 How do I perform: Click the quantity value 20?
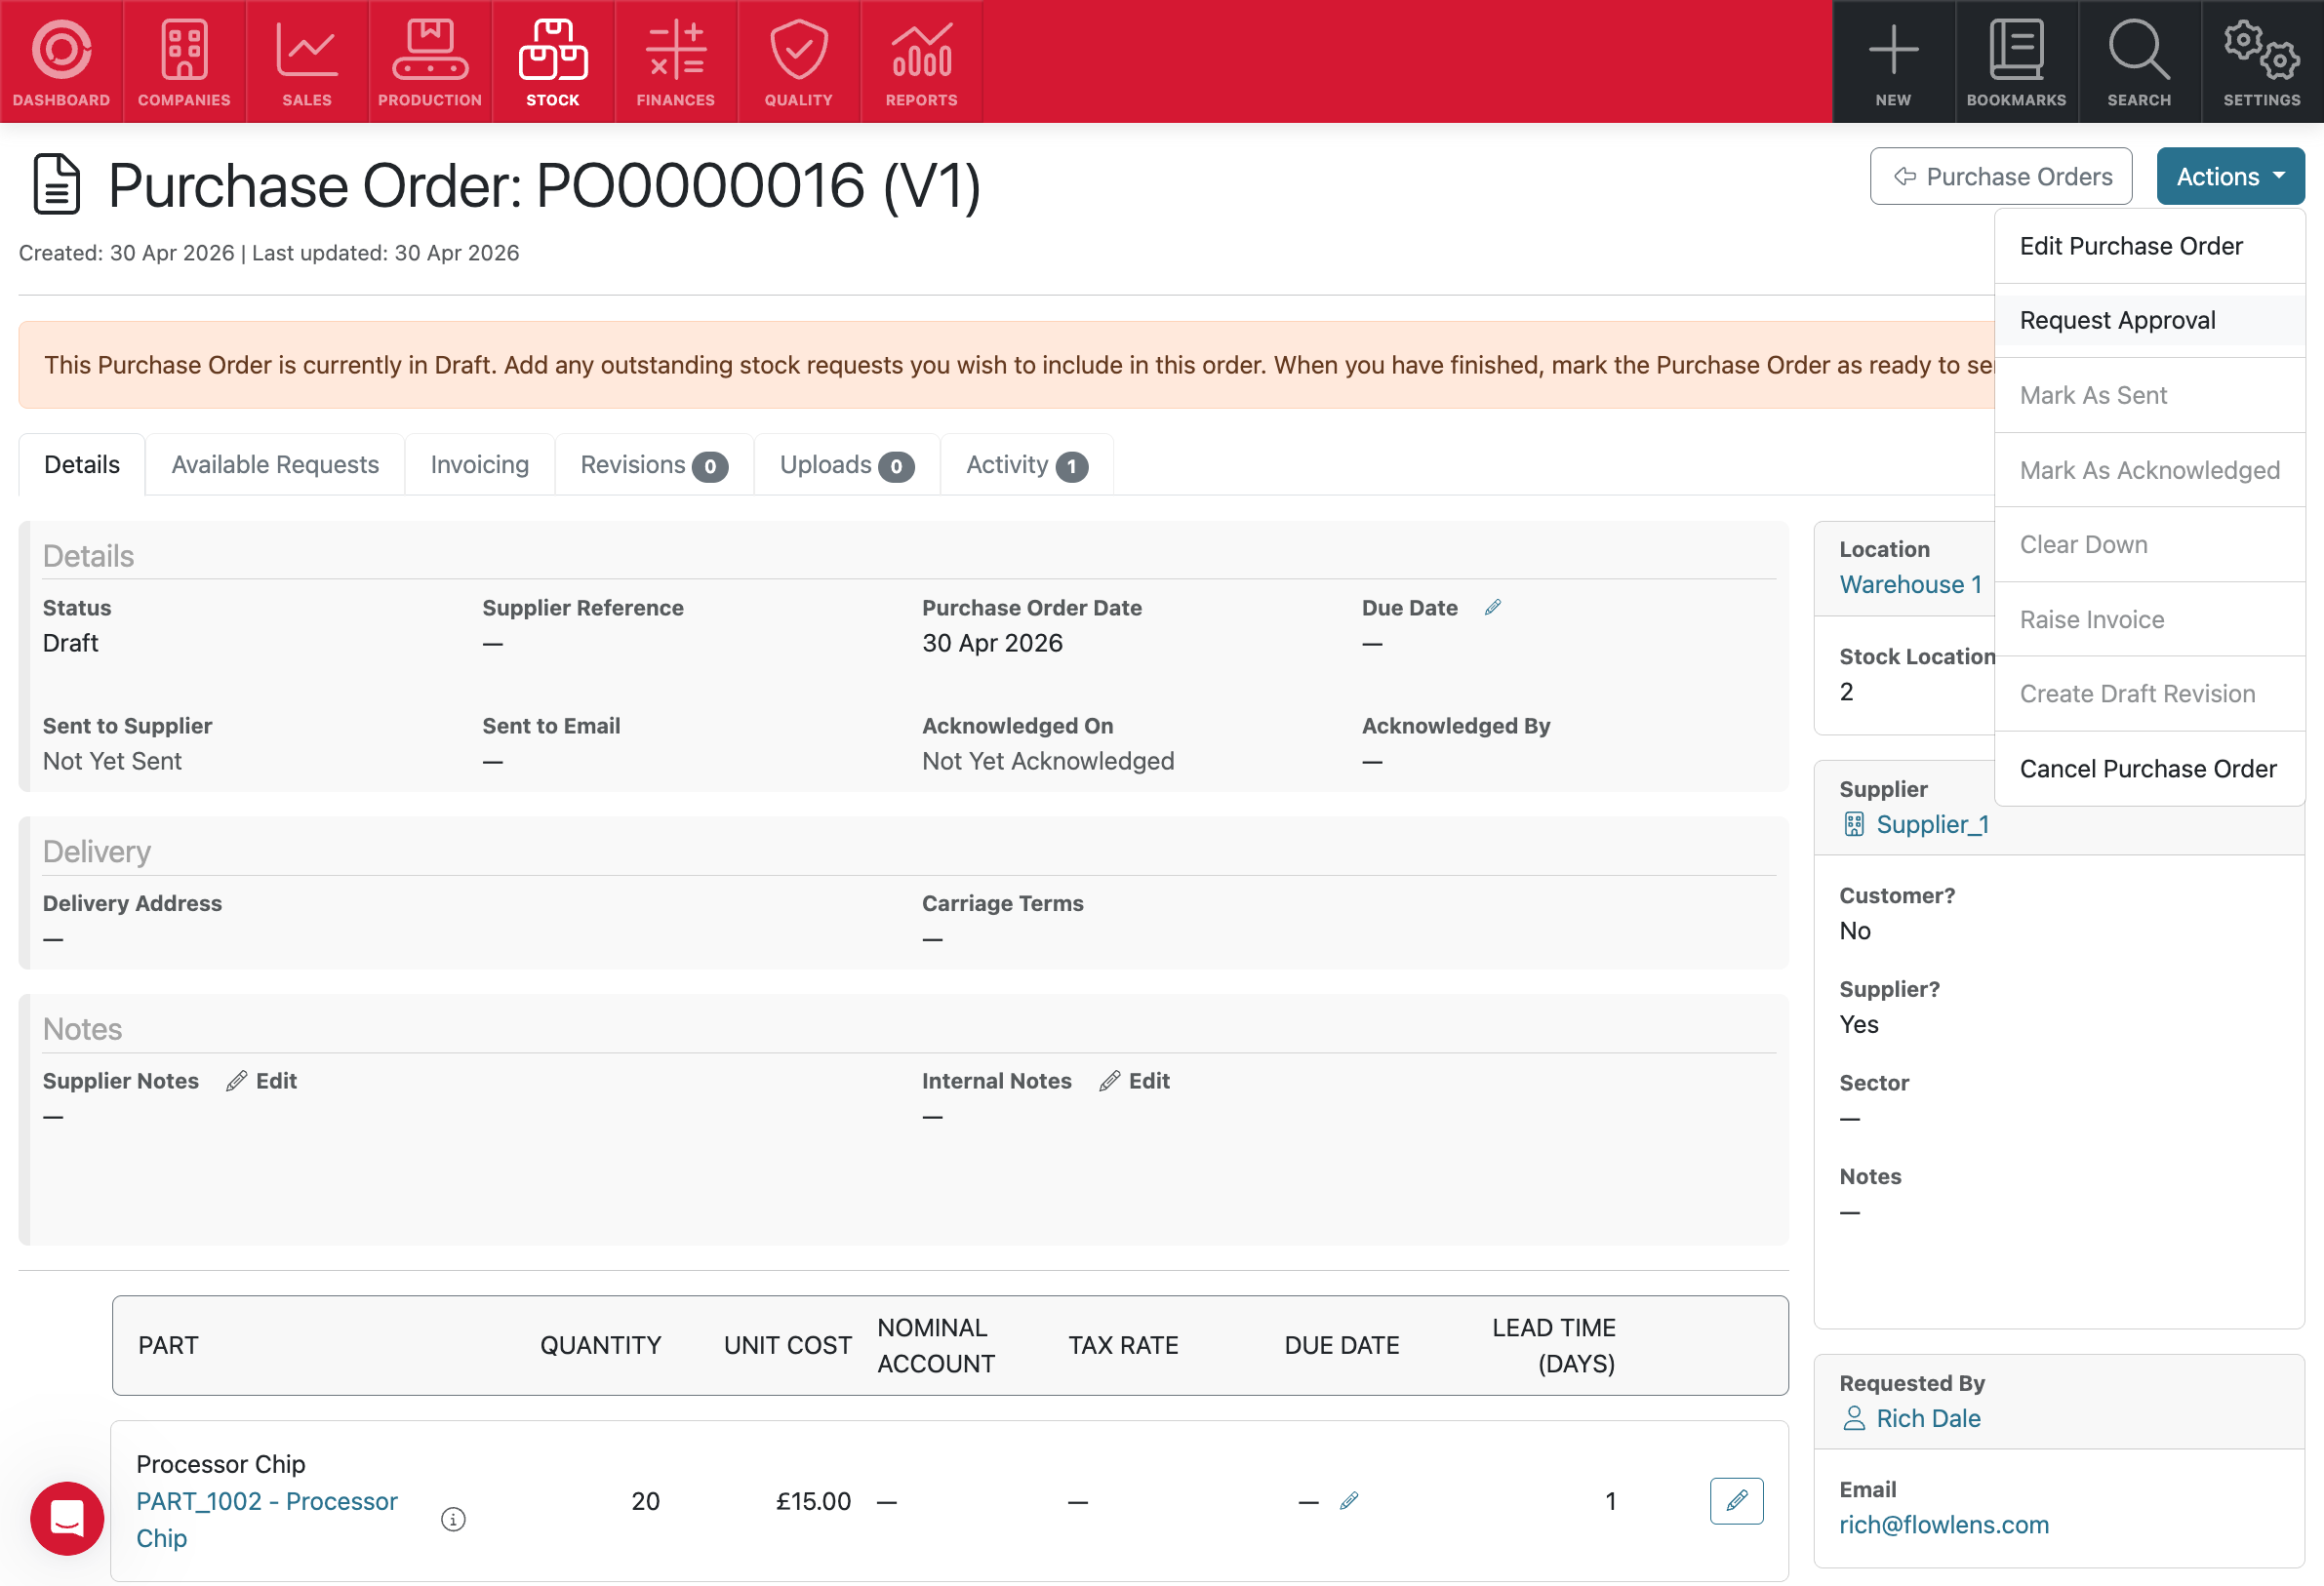(x=645, y=1500)
